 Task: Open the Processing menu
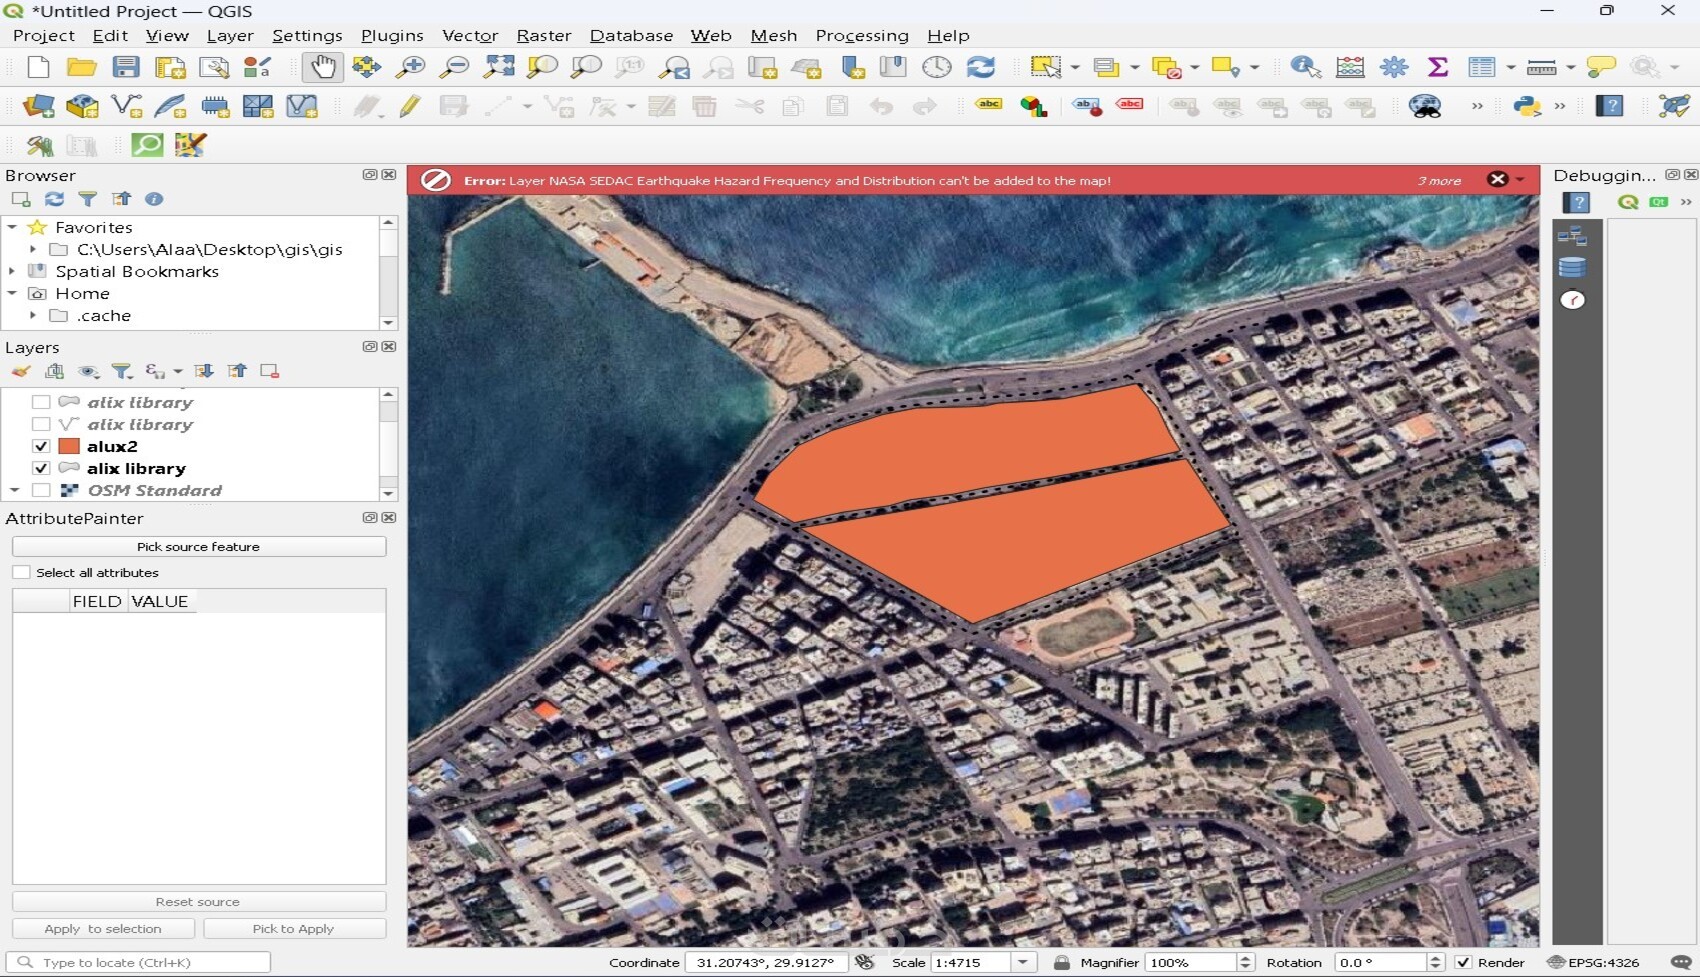(x=861, y=35)
